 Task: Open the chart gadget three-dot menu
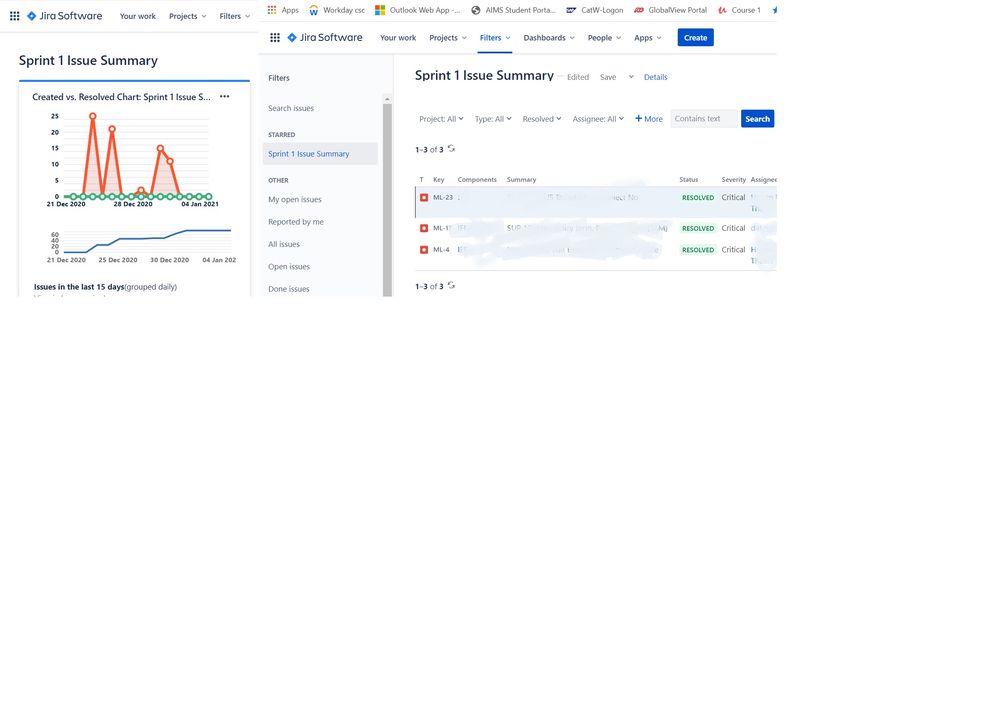coord(224,97)
